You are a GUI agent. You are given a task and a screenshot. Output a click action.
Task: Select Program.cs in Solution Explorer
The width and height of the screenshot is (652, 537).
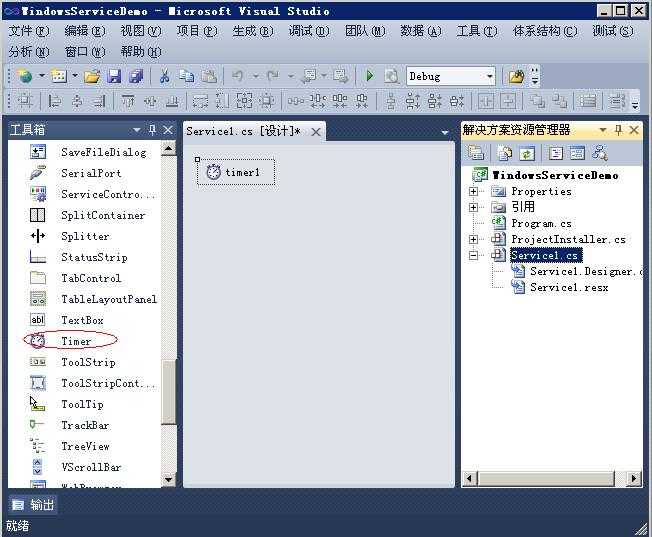[541, 223]
